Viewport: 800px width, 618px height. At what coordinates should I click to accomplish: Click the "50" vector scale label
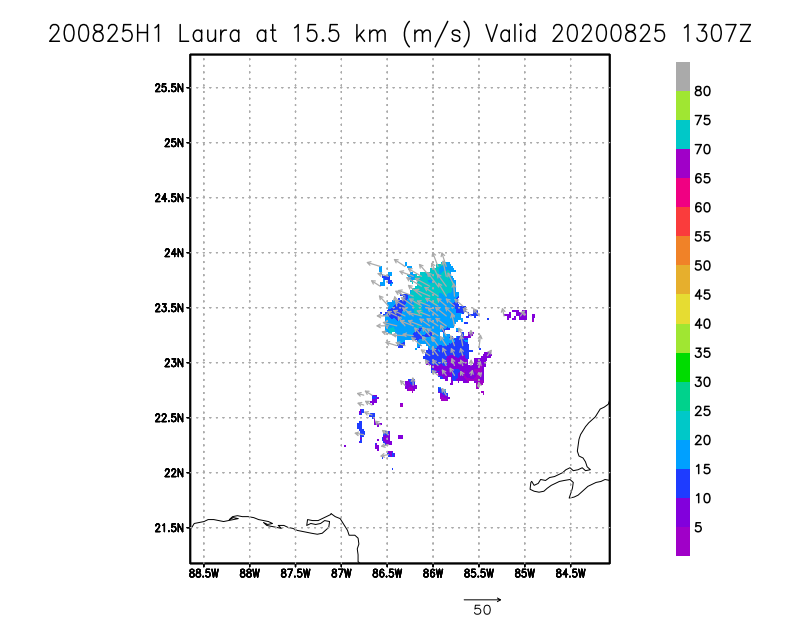pyautogui.click(x=482, y=610)
